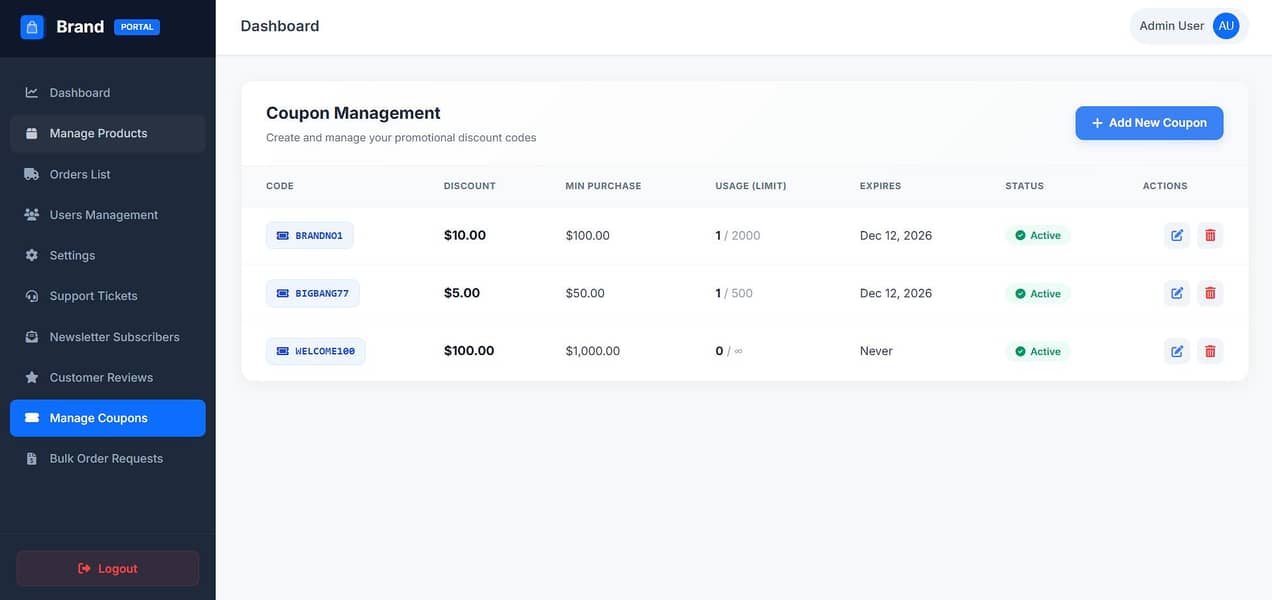Open Manage Products in the sidebar

click(x=108, y=133)
